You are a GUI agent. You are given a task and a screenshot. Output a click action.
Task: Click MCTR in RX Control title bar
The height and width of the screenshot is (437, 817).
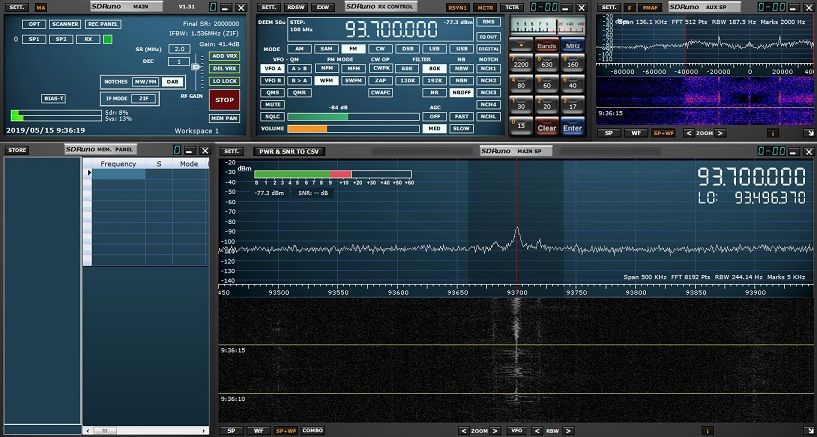tap(485, 8)
